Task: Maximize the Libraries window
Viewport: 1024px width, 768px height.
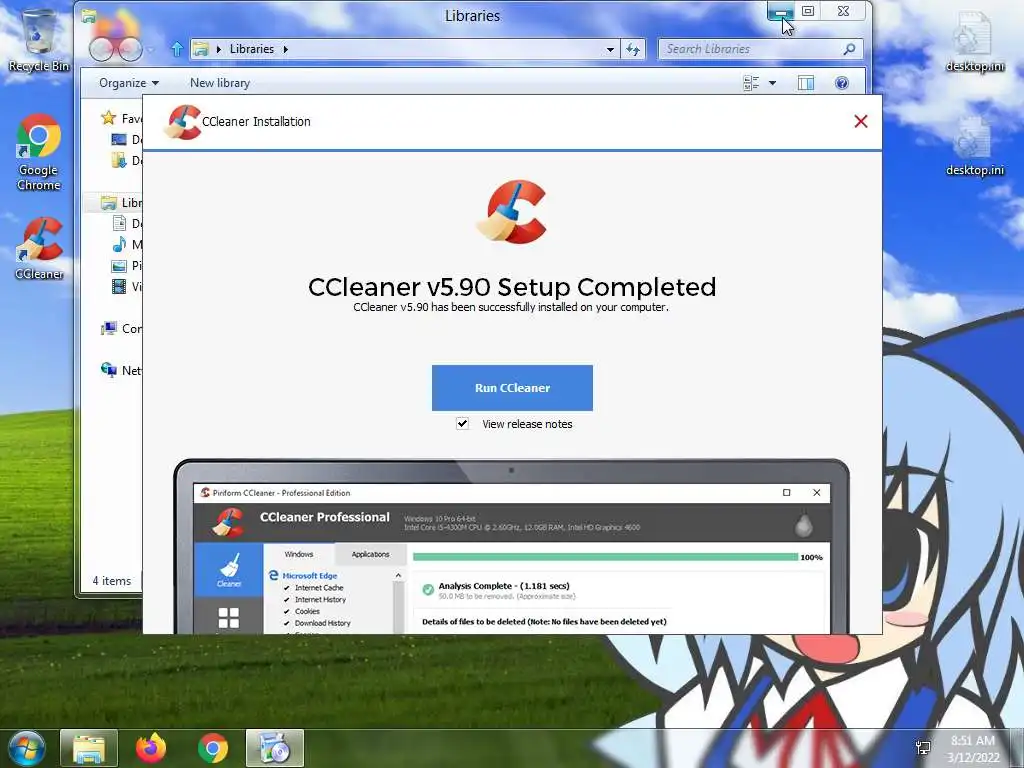Action: click(x=808, y=11)
